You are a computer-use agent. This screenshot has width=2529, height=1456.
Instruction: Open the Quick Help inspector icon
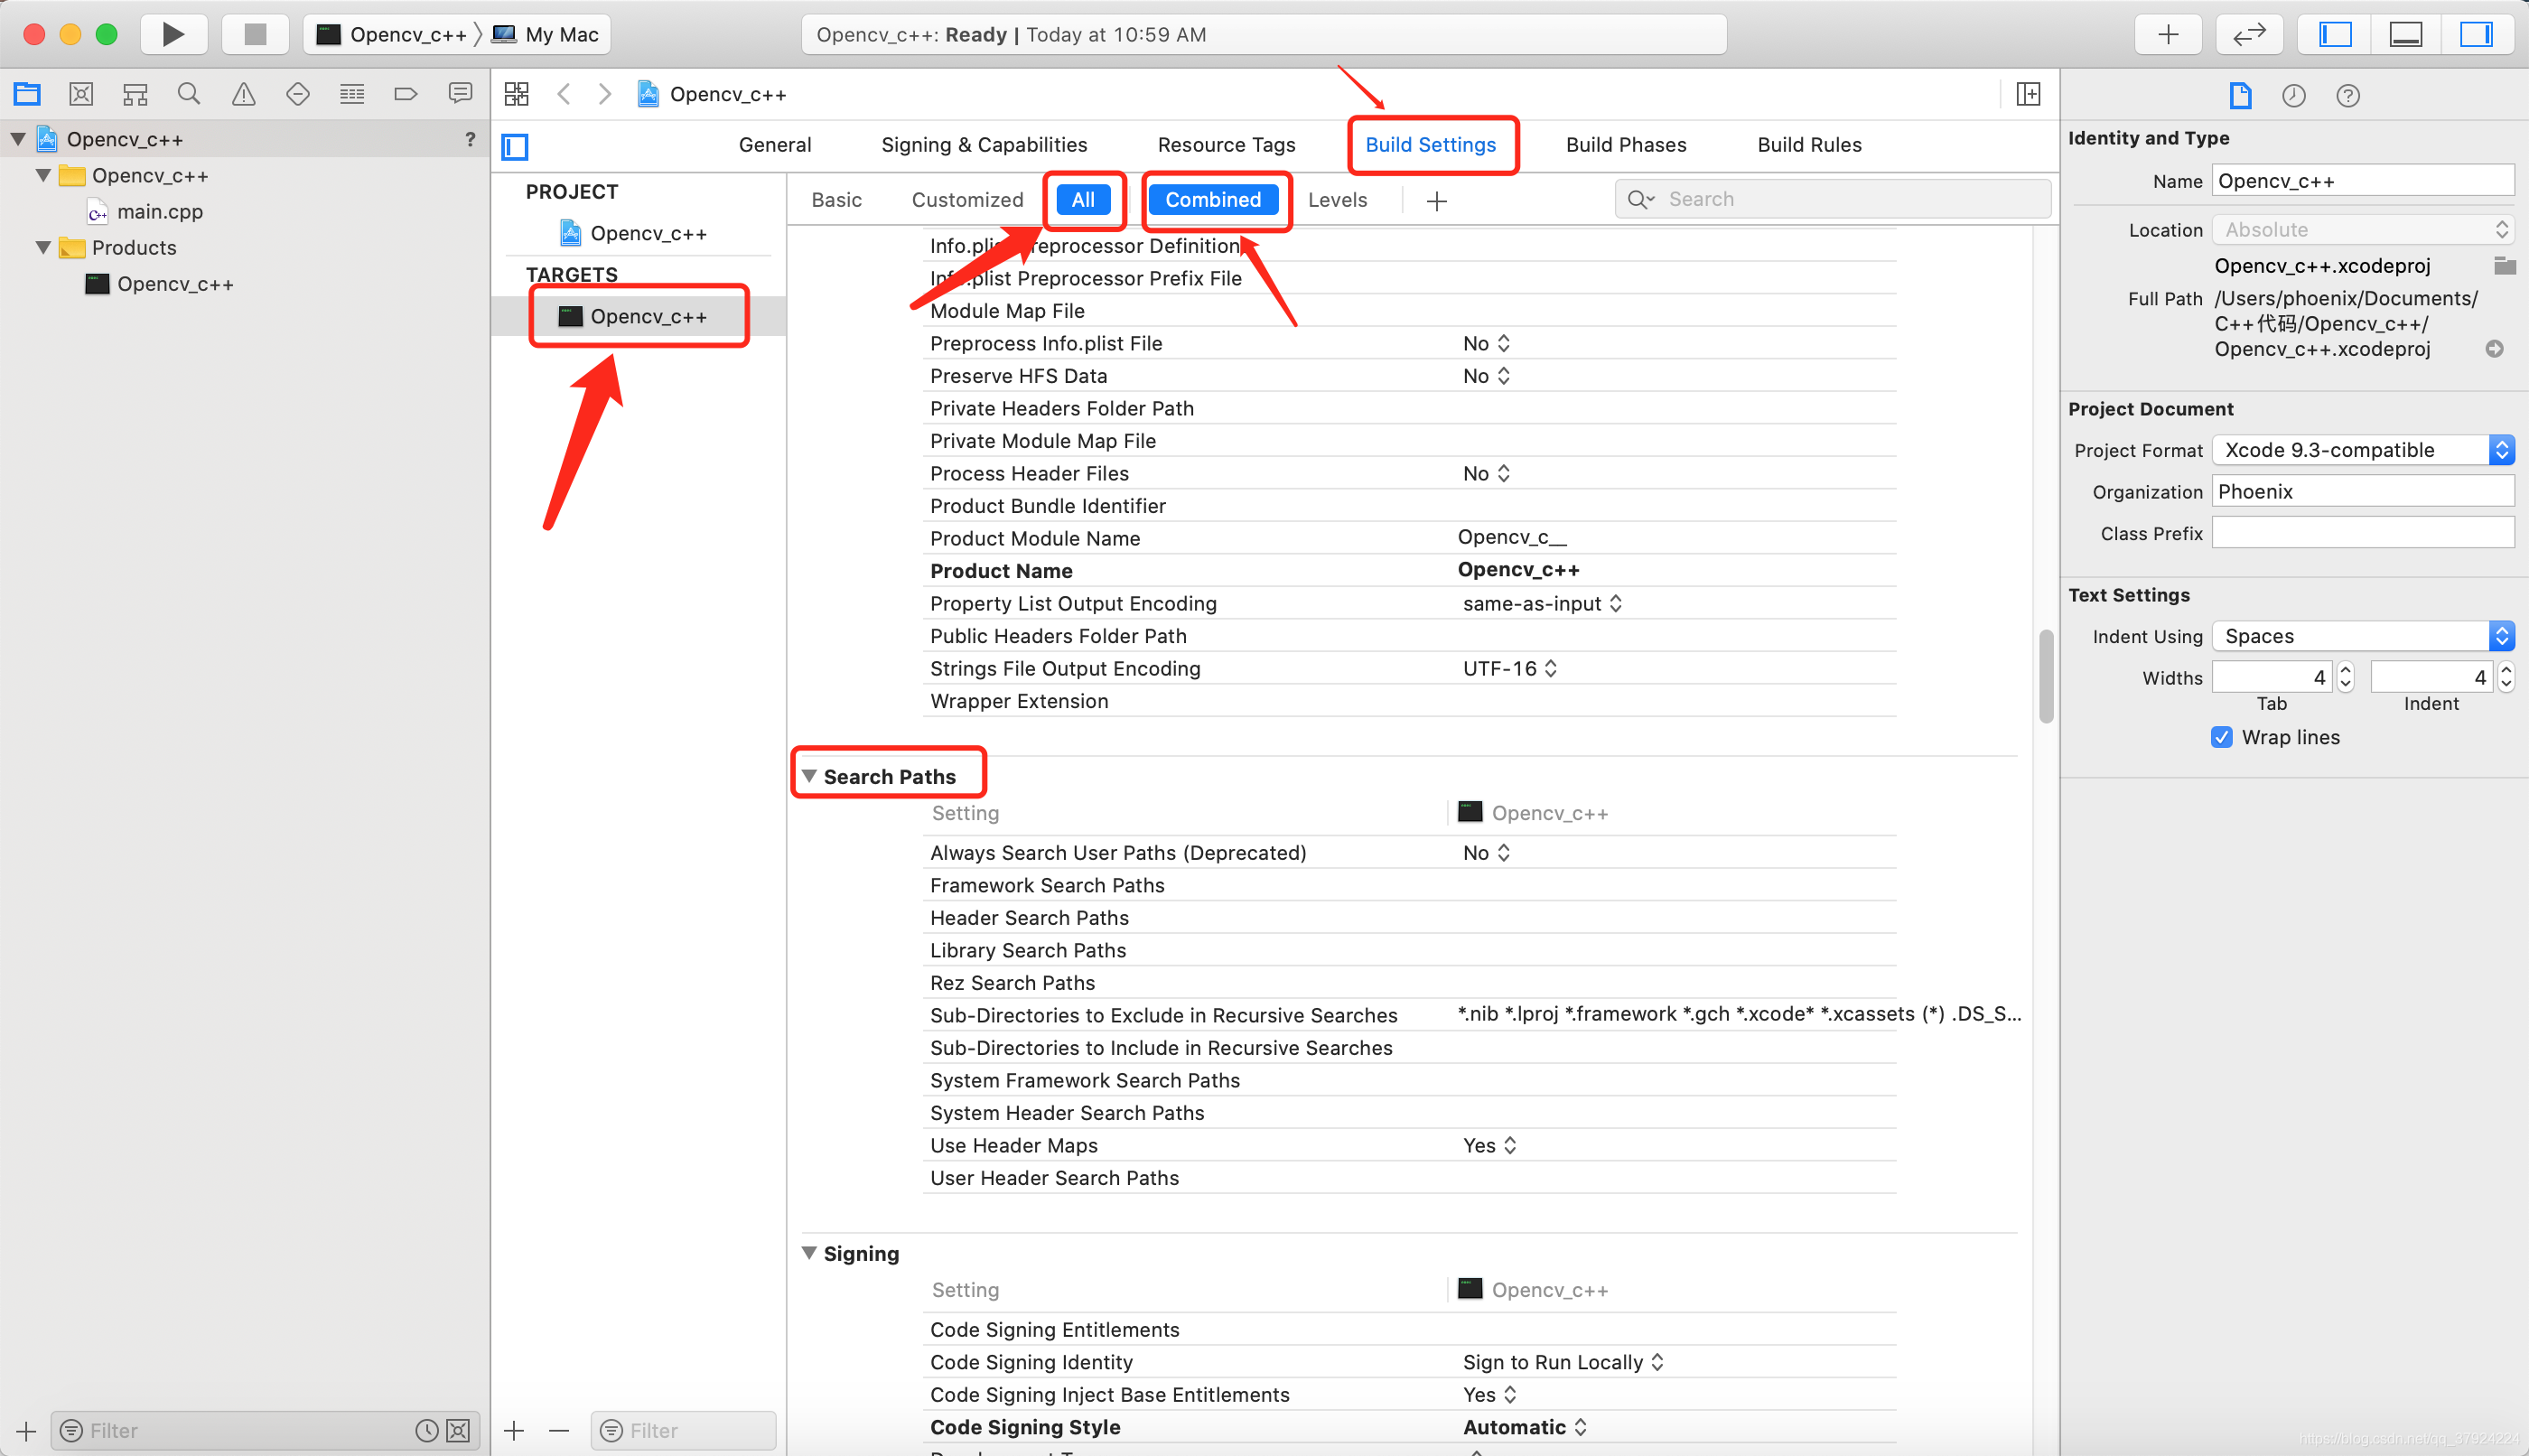[x=2348, y=96]
